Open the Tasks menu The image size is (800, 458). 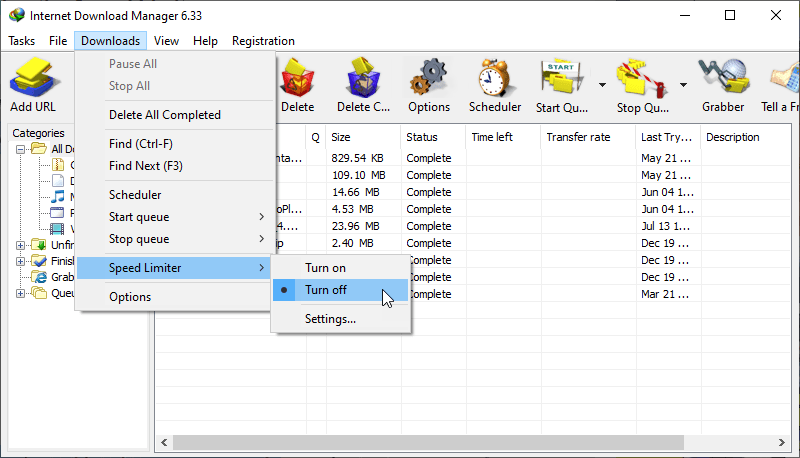[21, 41]
